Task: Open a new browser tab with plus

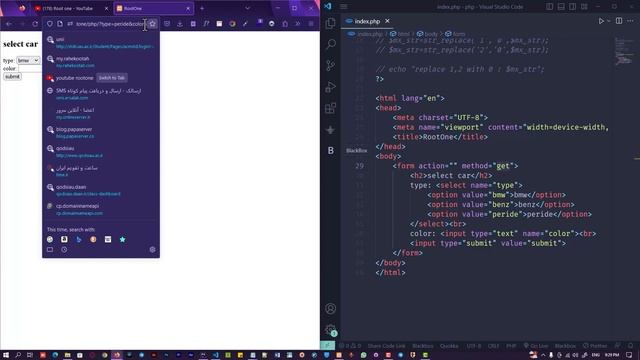Action: tap(202, 8)
